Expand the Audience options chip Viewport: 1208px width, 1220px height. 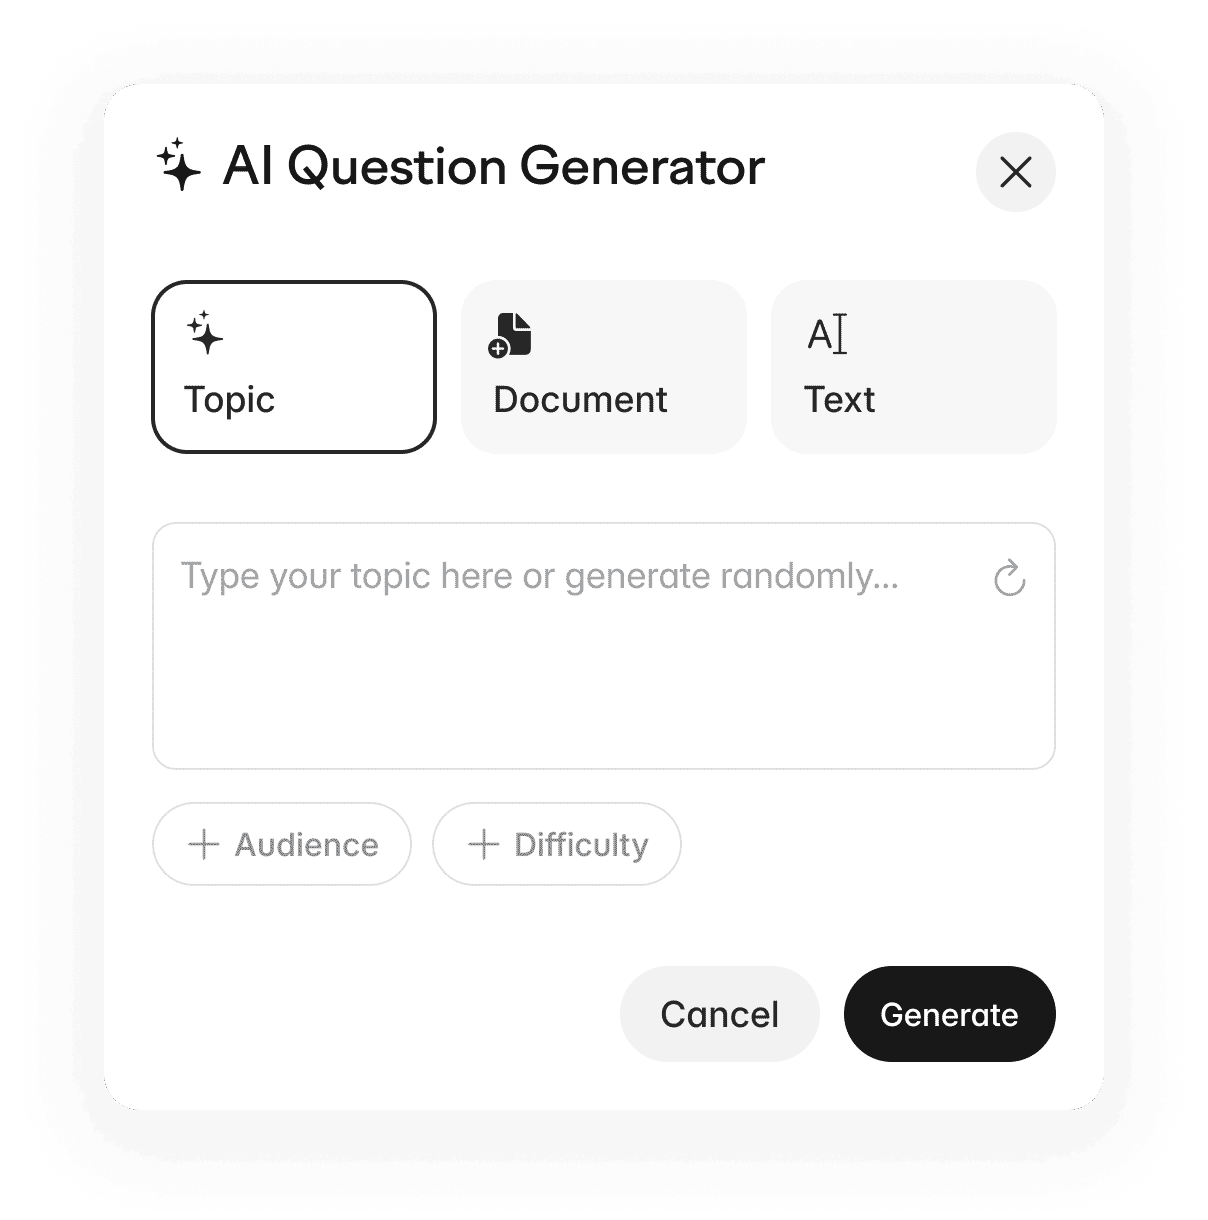point(281,844)
